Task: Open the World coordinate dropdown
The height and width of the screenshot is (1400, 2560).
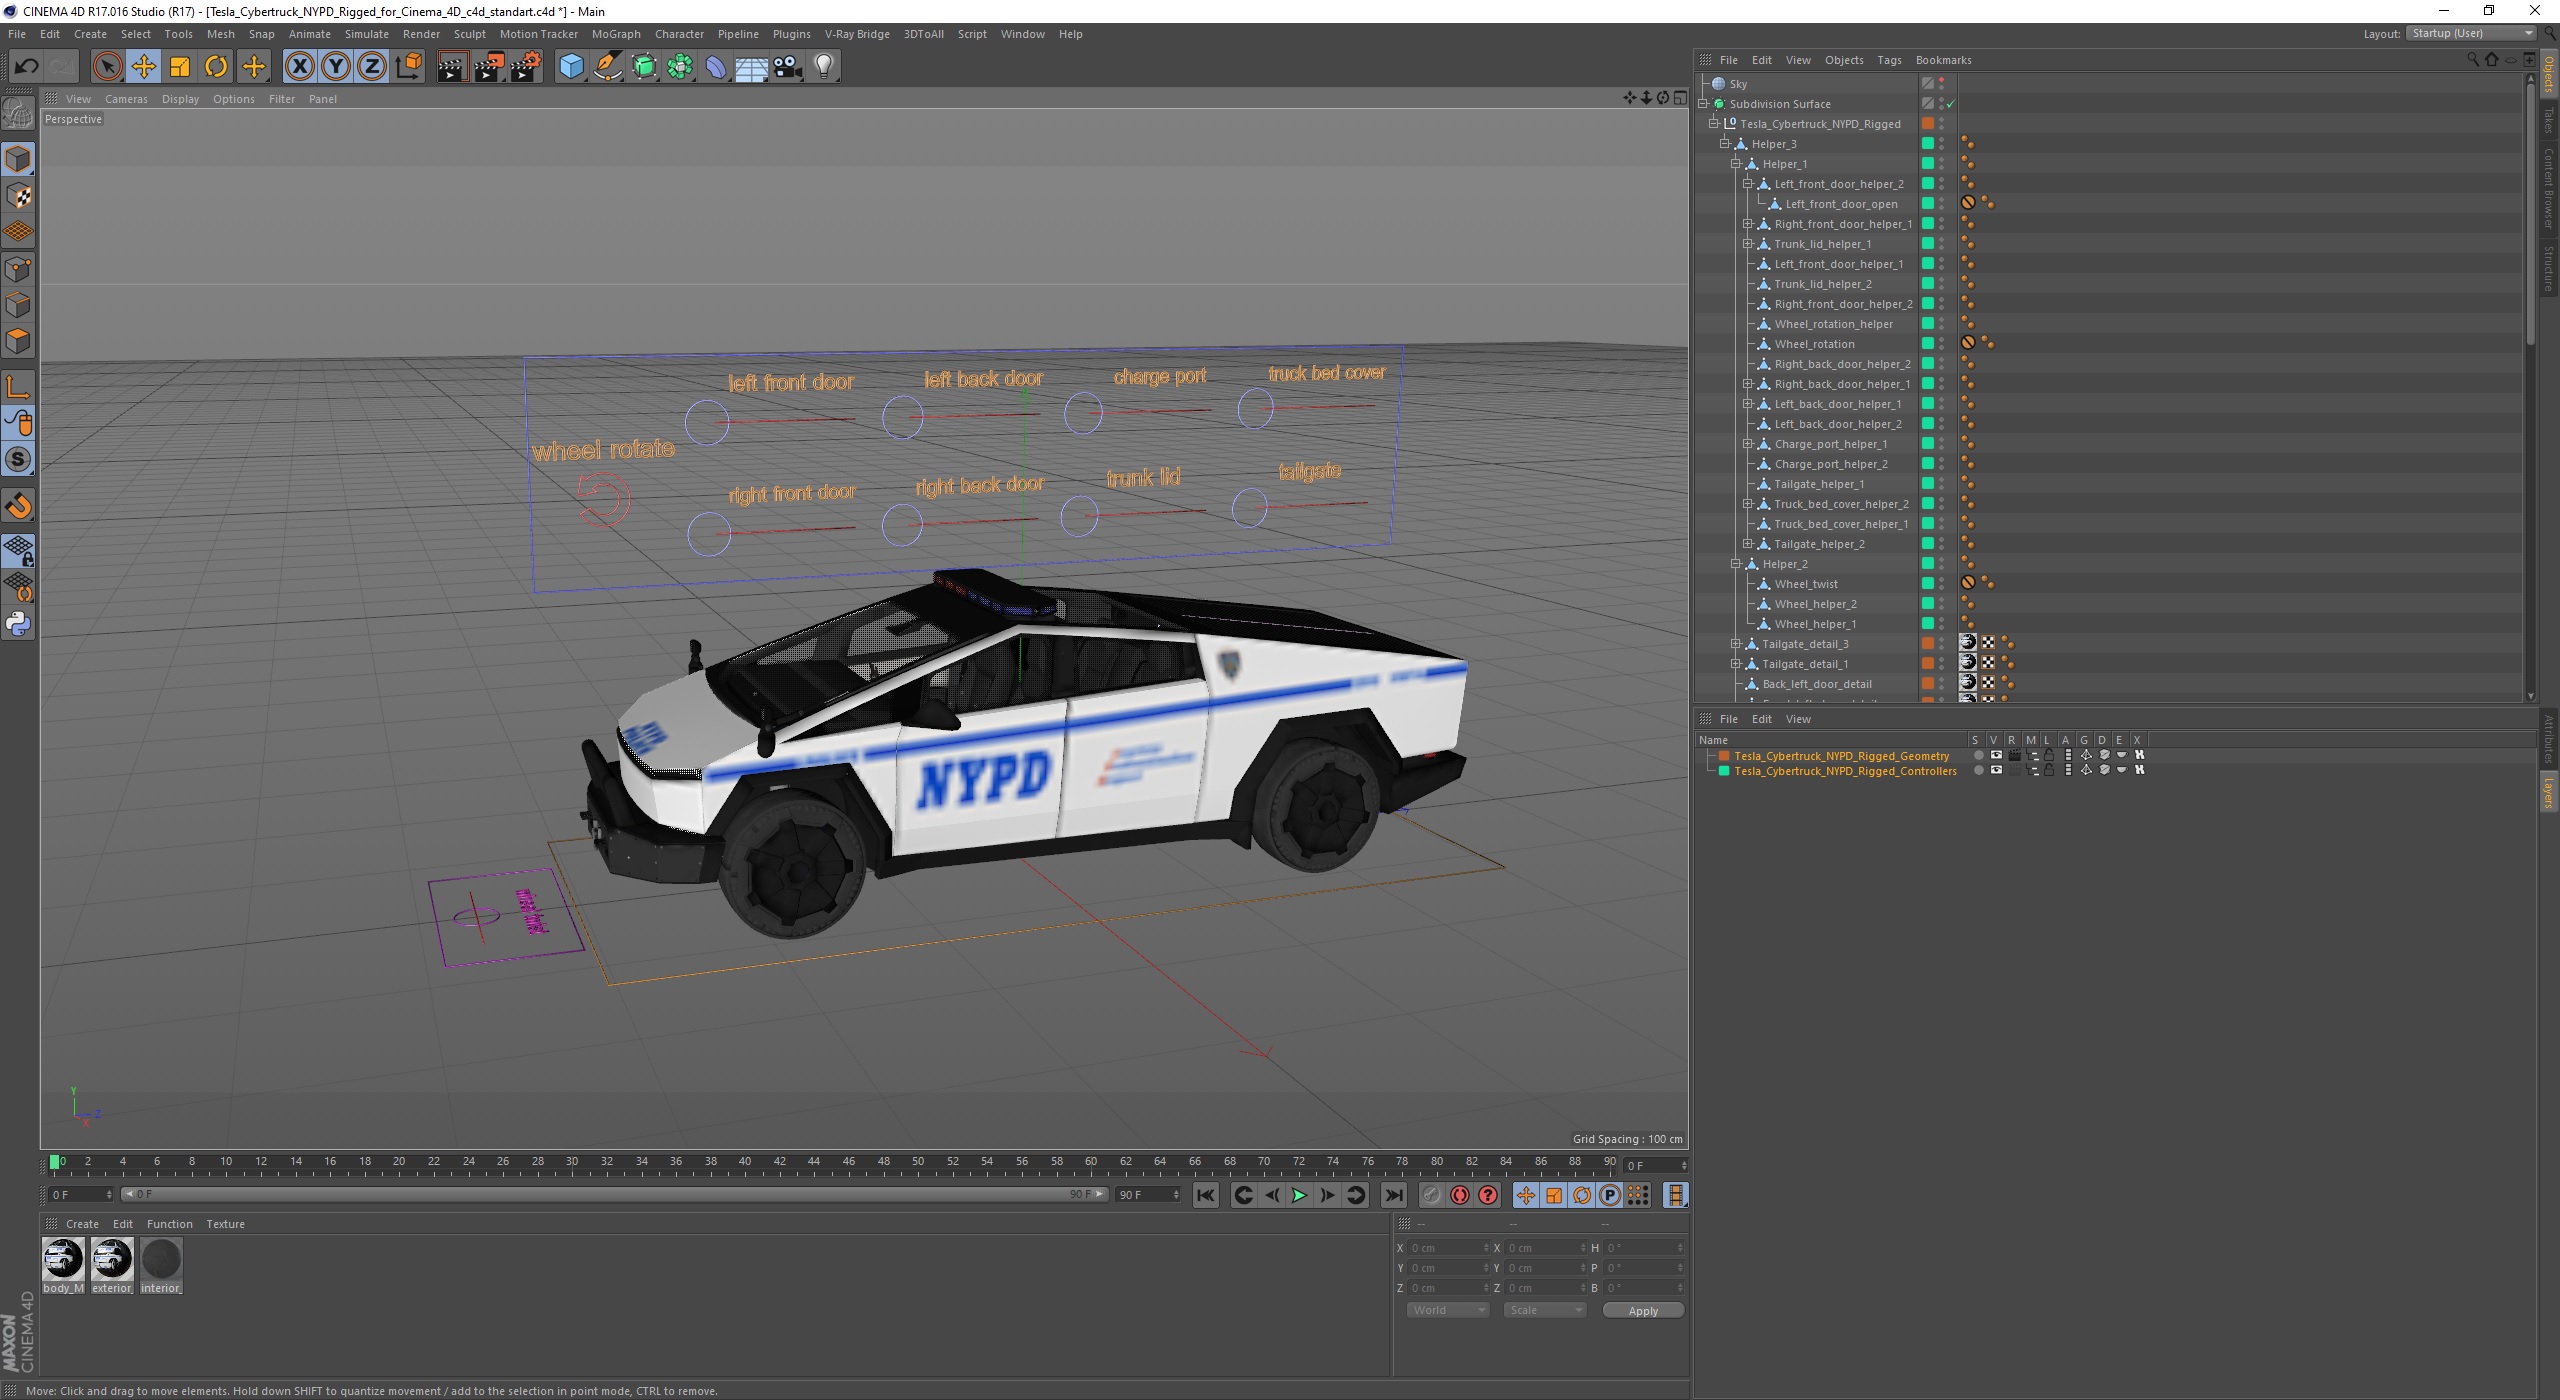Action: pos(1447,1310)
